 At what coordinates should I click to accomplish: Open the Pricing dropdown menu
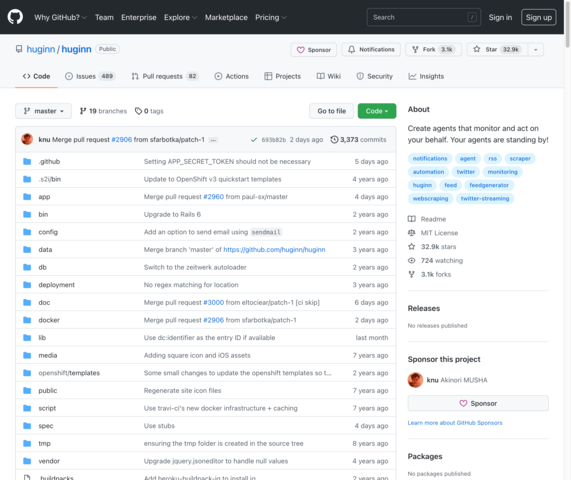(271, 17)
